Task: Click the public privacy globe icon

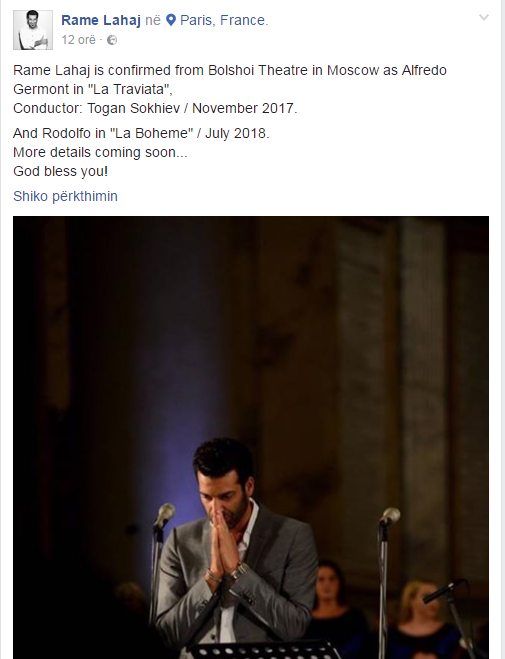Action: click(x=112, y=40)
